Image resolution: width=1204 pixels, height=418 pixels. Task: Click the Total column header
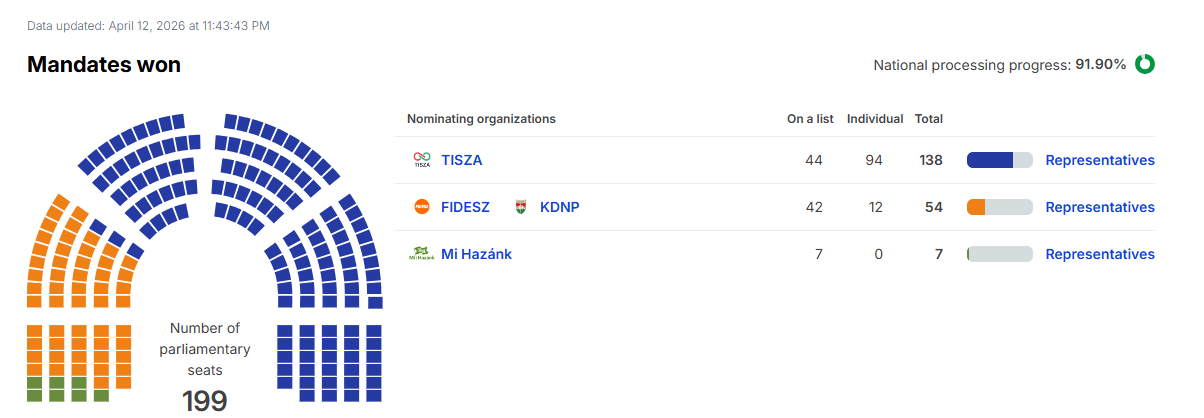tap(929, 119)
